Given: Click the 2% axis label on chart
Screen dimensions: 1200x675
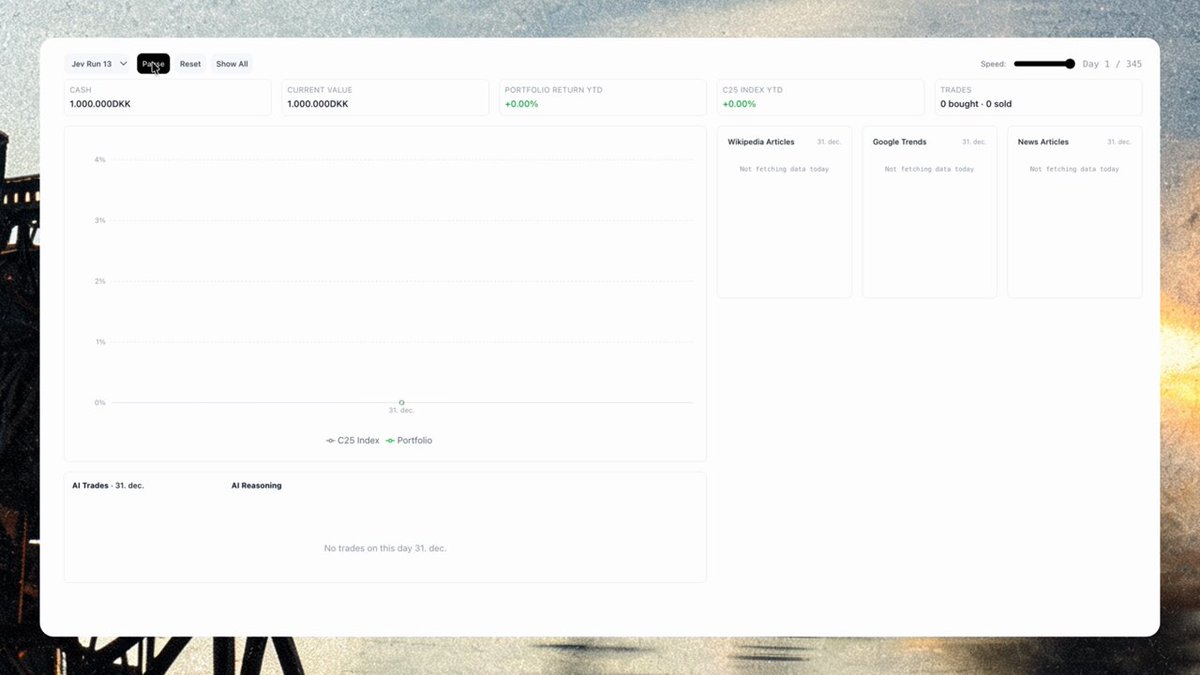Looking at the screenshot, I should click(x=100, y=281).
